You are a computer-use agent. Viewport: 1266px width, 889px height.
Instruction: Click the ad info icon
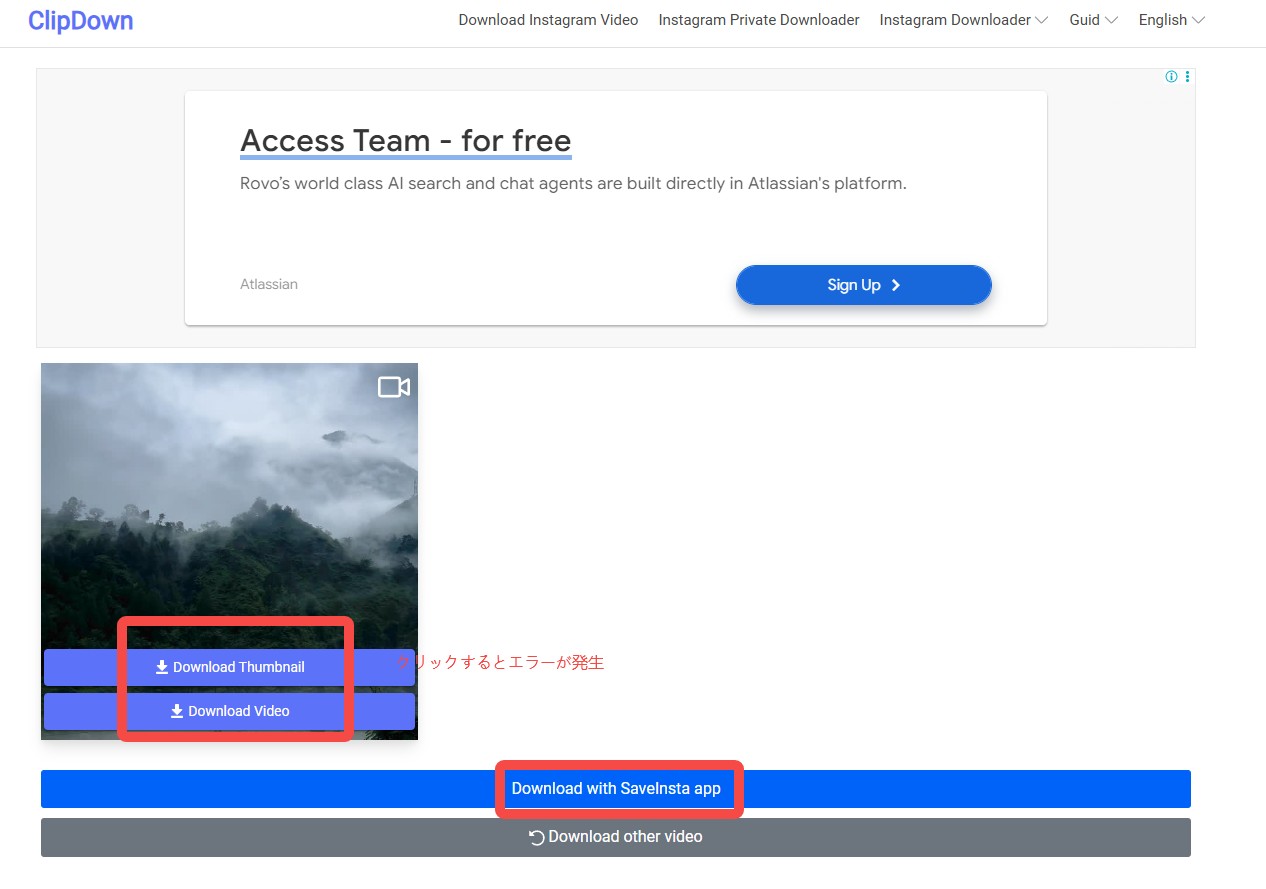coord(1171,77)
